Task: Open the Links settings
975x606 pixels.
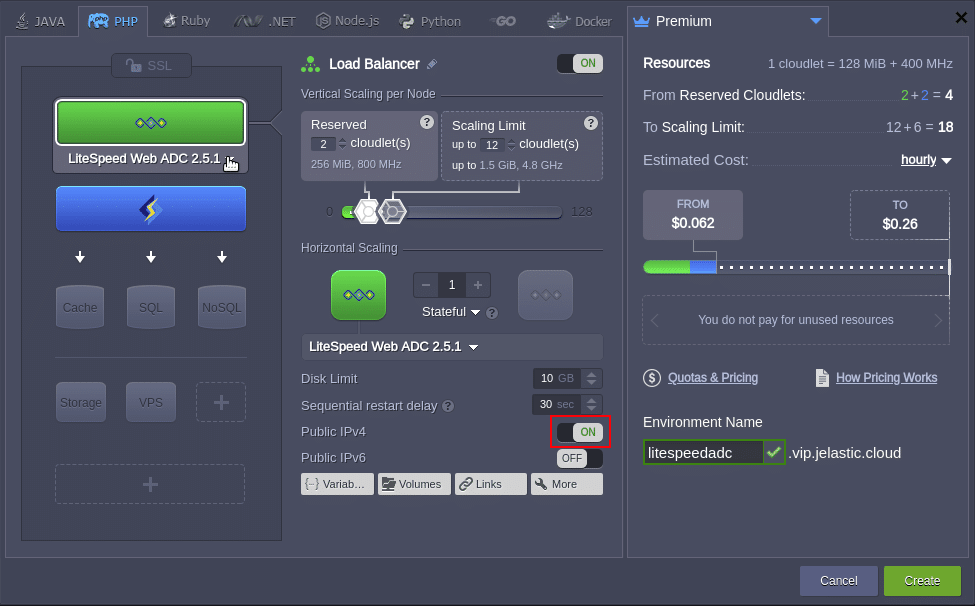Action: 491,484
